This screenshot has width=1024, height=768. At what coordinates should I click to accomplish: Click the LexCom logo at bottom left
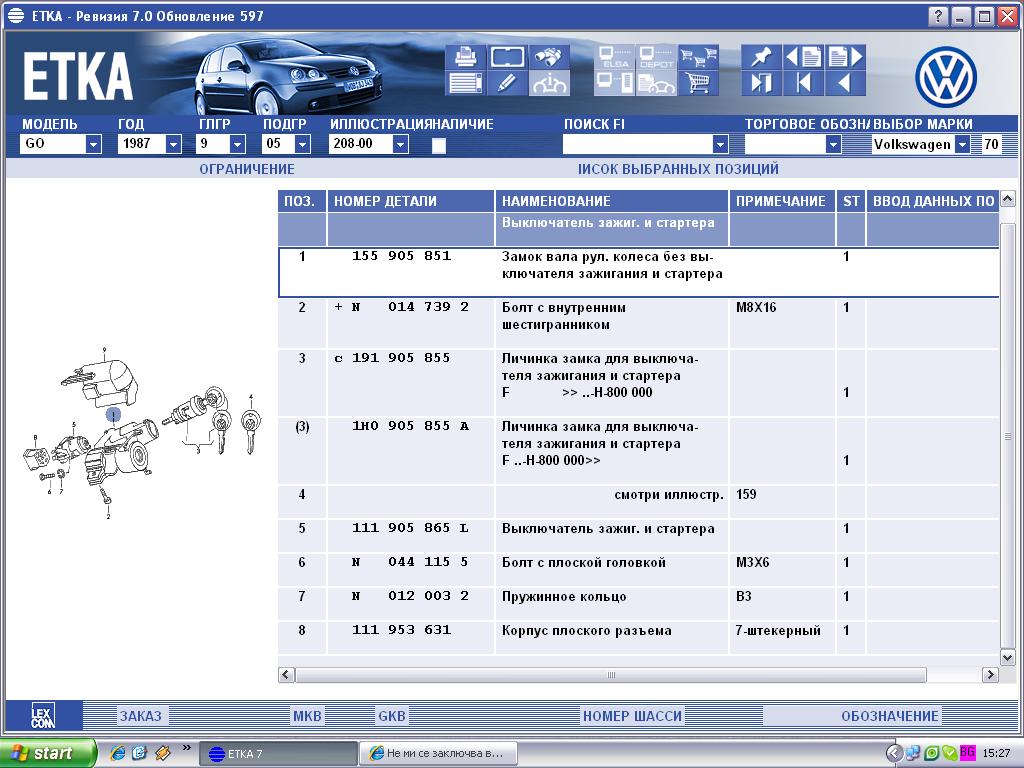[43, 716]
